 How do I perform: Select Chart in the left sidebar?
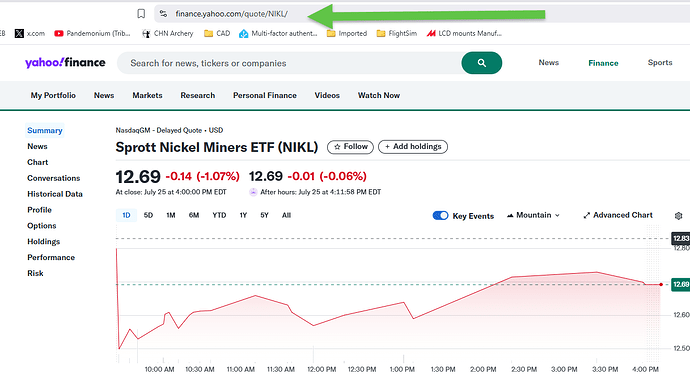pyautogui.click(x=37, y=162)
